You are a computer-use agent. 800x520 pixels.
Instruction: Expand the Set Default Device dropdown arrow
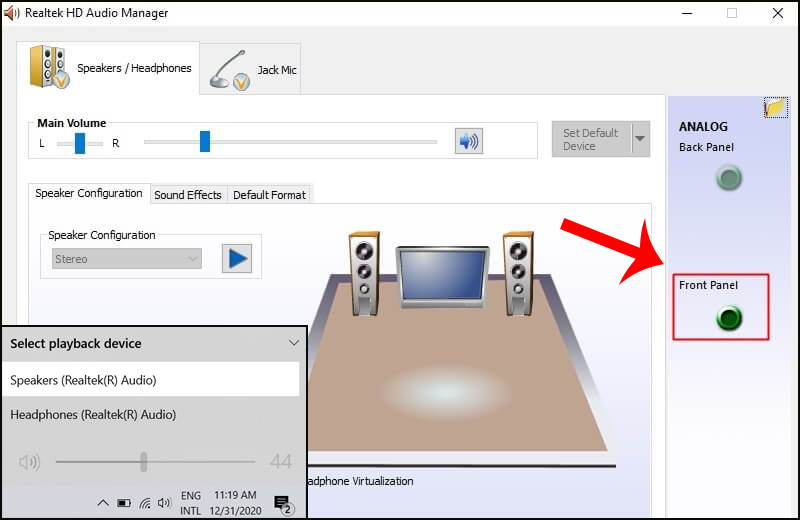[640, 139]
